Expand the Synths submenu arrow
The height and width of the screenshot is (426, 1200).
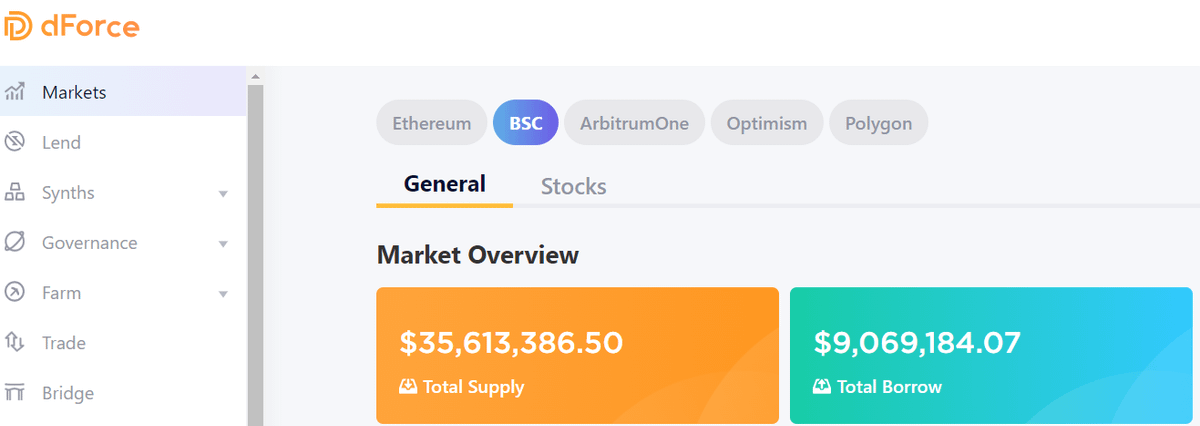point(223,194)
